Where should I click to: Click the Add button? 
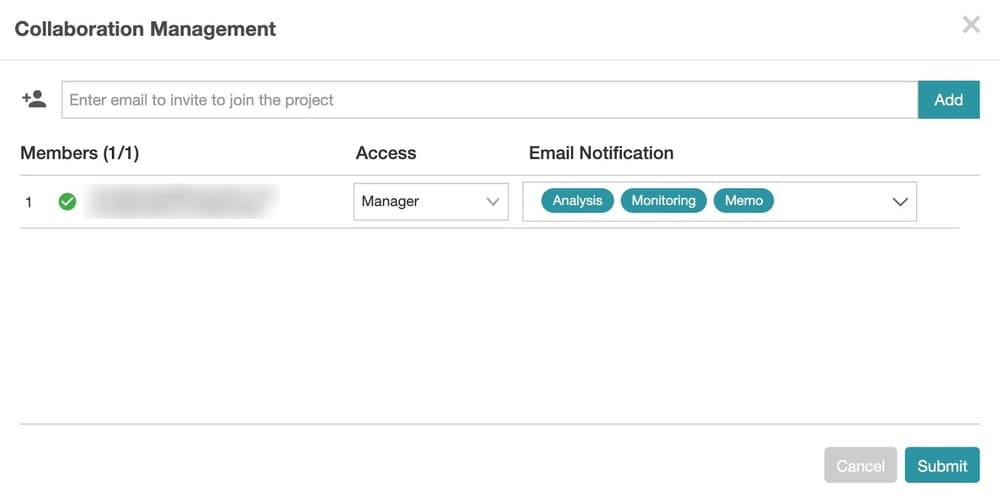click(948, 99)
